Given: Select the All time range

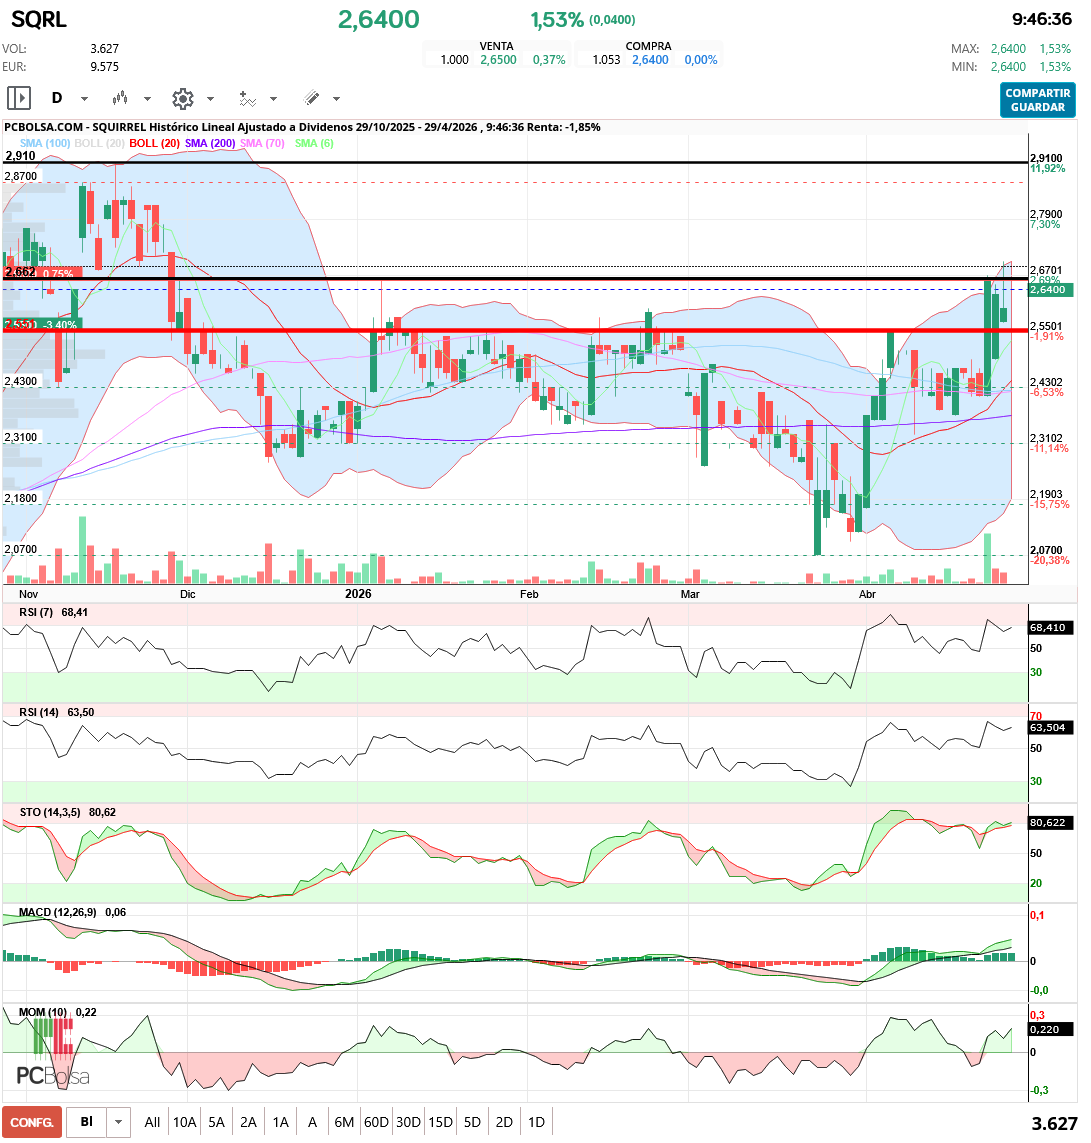Looking at the screenshot, I should coord(152,1123).
